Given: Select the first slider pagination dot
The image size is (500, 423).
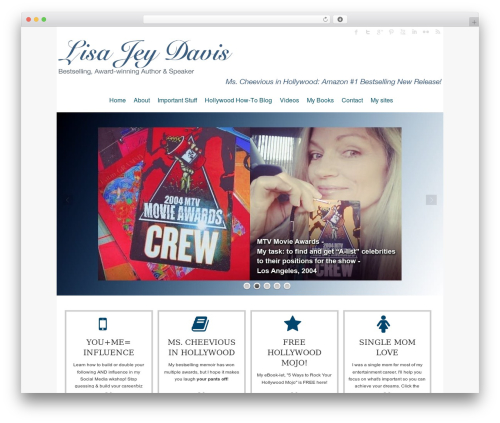Looking at the screenshot, I should point(247,286).
